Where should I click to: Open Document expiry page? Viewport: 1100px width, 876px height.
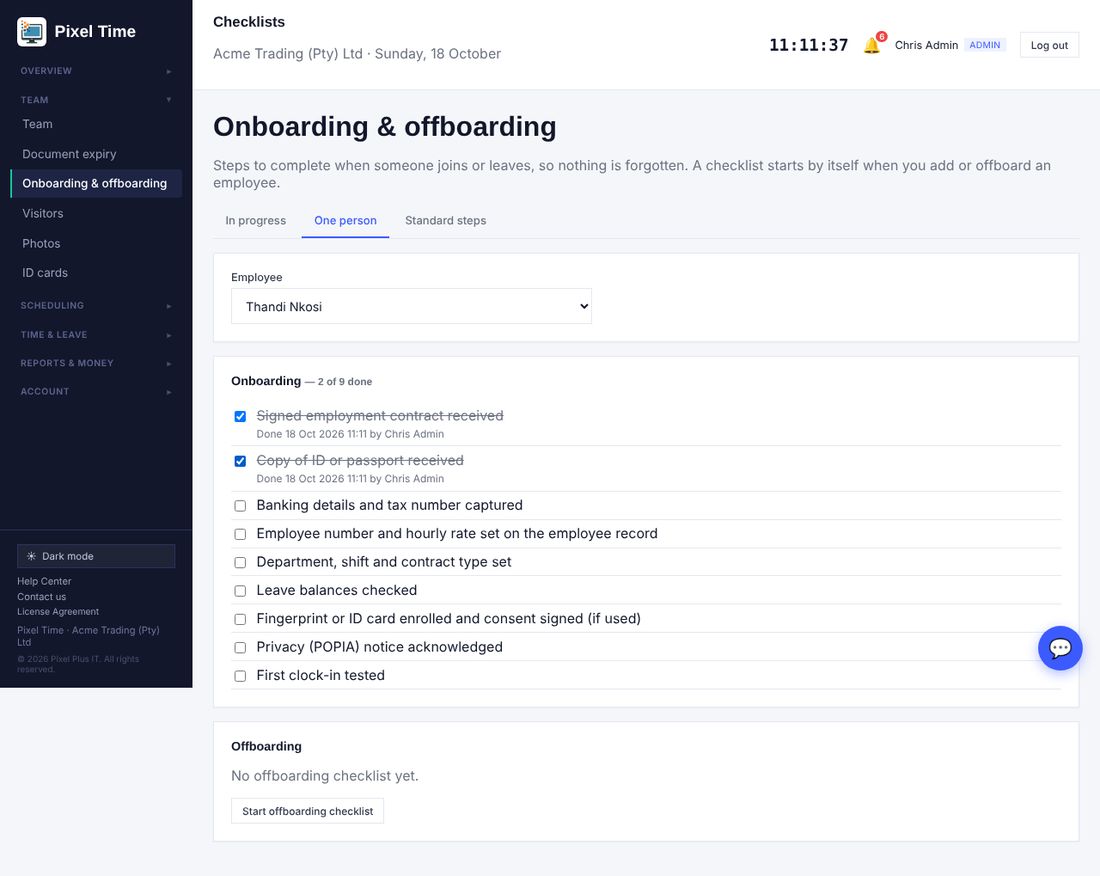96,154
